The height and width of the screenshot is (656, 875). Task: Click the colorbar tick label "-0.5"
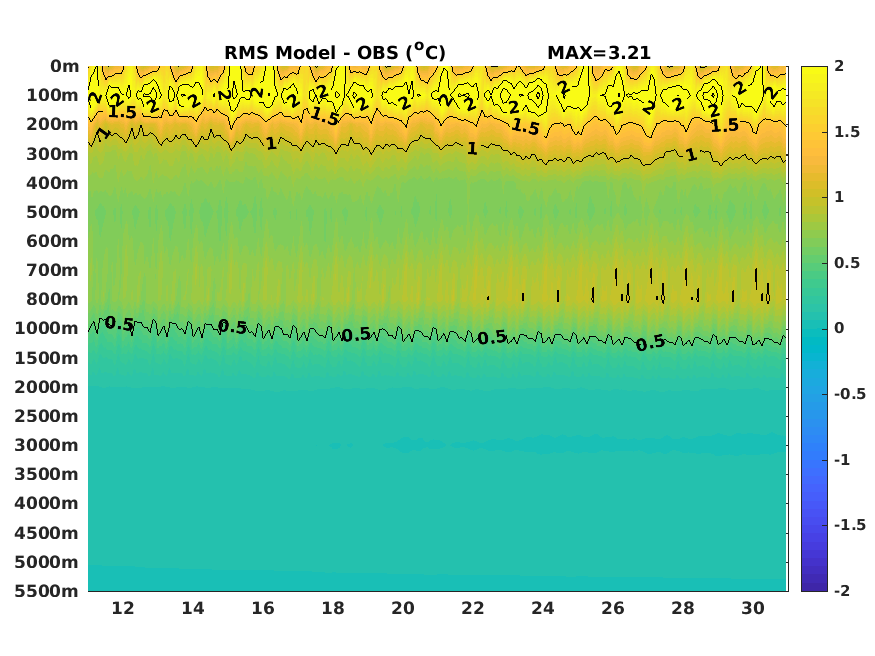tap(850, 394)
